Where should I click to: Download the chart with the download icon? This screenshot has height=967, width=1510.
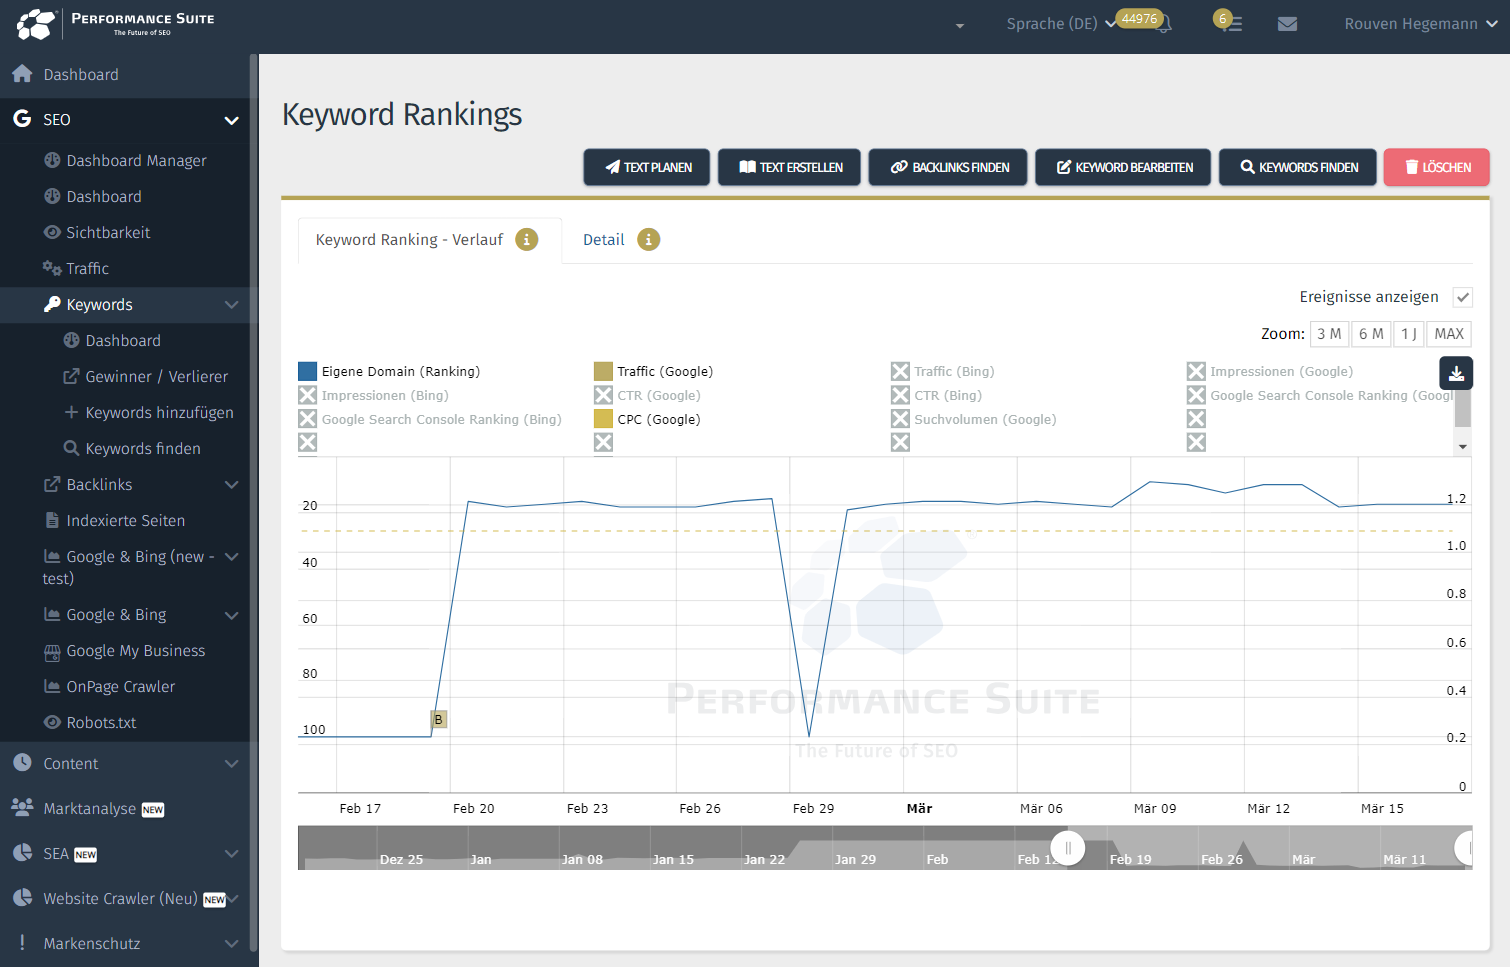click(x=1456, y=373)
